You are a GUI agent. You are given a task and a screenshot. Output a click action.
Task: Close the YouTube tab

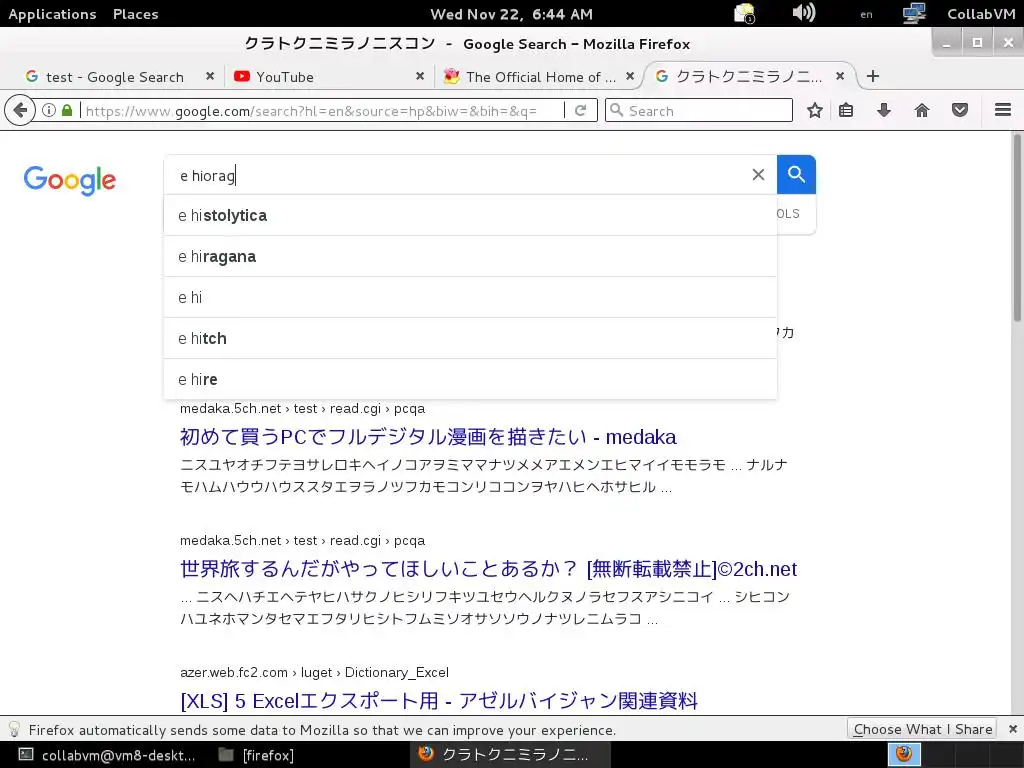click(x=420, y=76)
